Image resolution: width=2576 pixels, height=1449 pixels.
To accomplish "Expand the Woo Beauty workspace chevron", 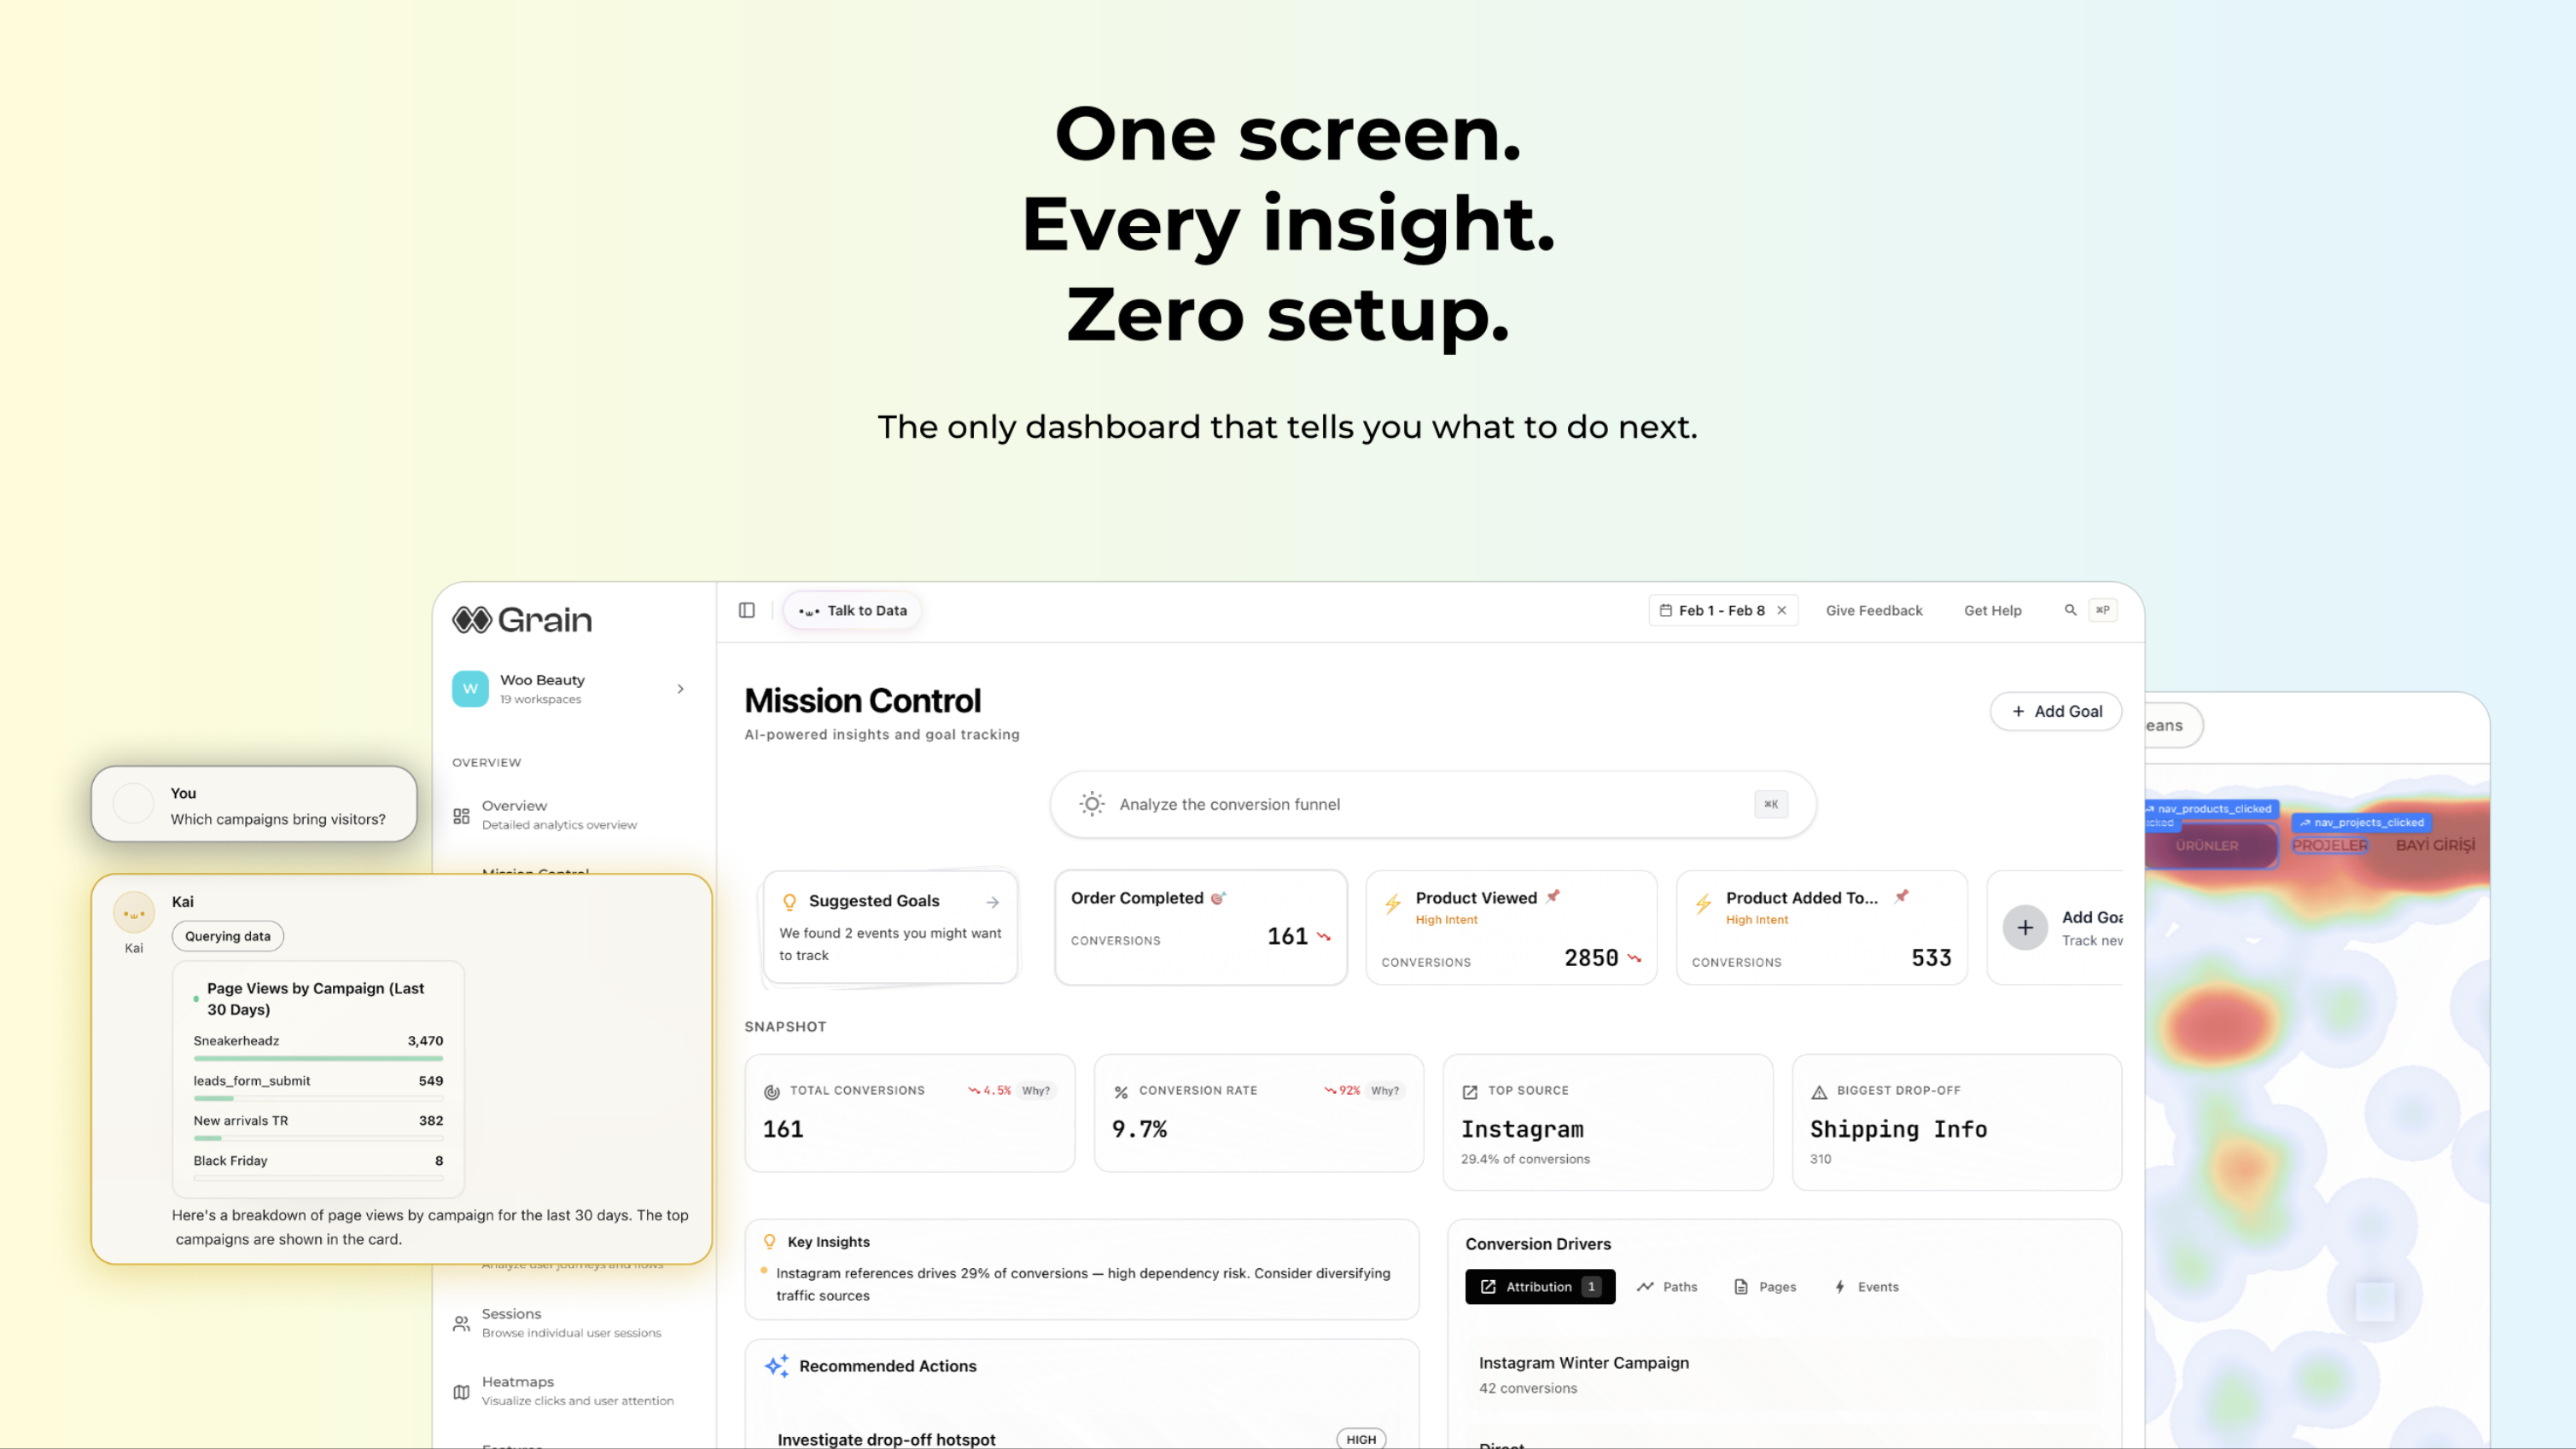I will click(x=681, y=689).
